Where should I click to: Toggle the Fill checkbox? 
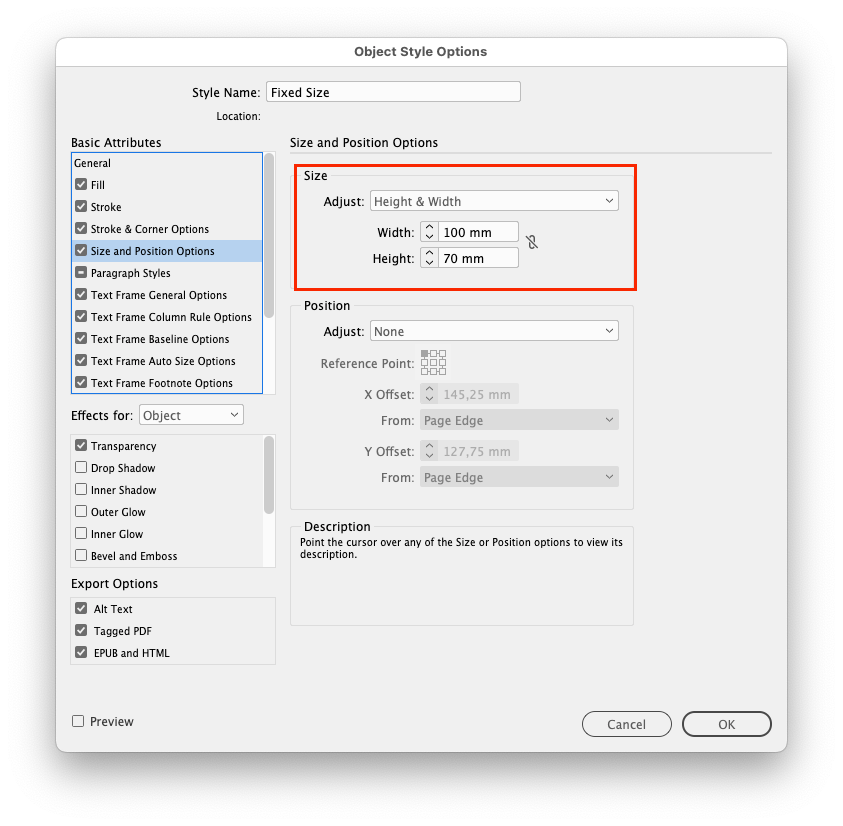81,184
